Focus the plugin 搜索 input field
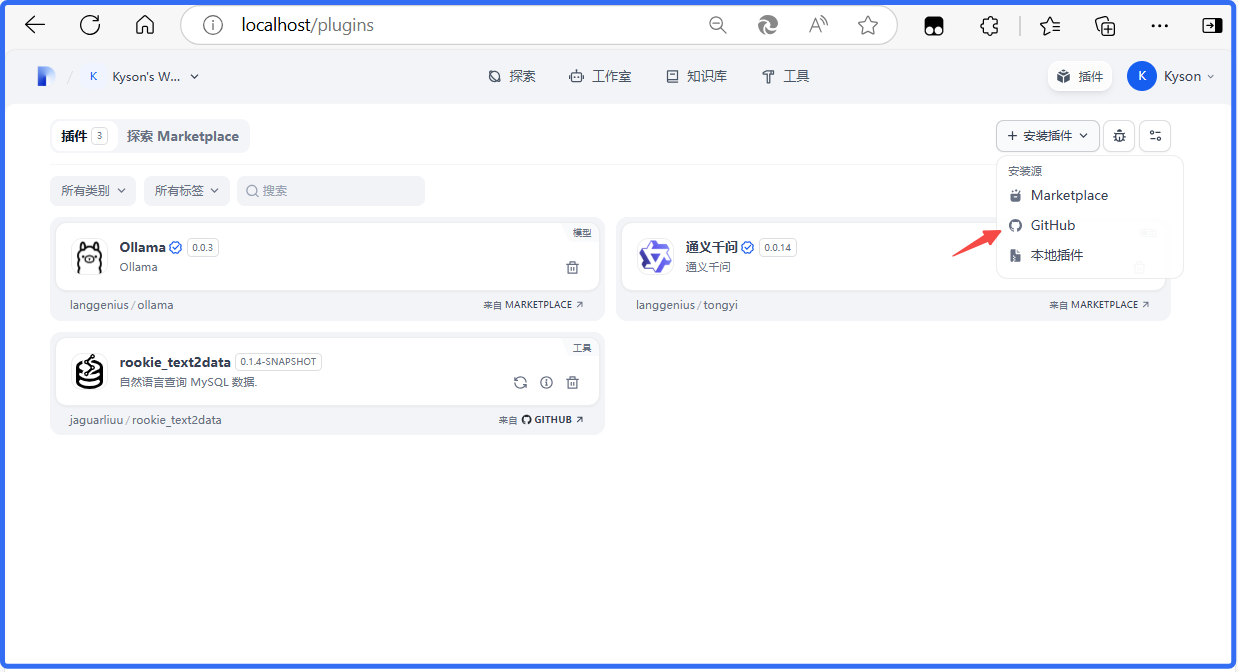This screenshot has width=1238, height=672. pos(331,191)
